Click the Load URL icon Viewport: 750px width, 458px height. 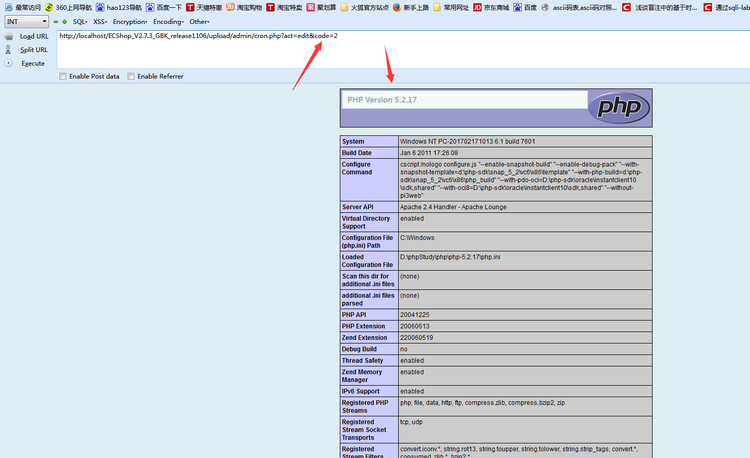click(10, 36)
